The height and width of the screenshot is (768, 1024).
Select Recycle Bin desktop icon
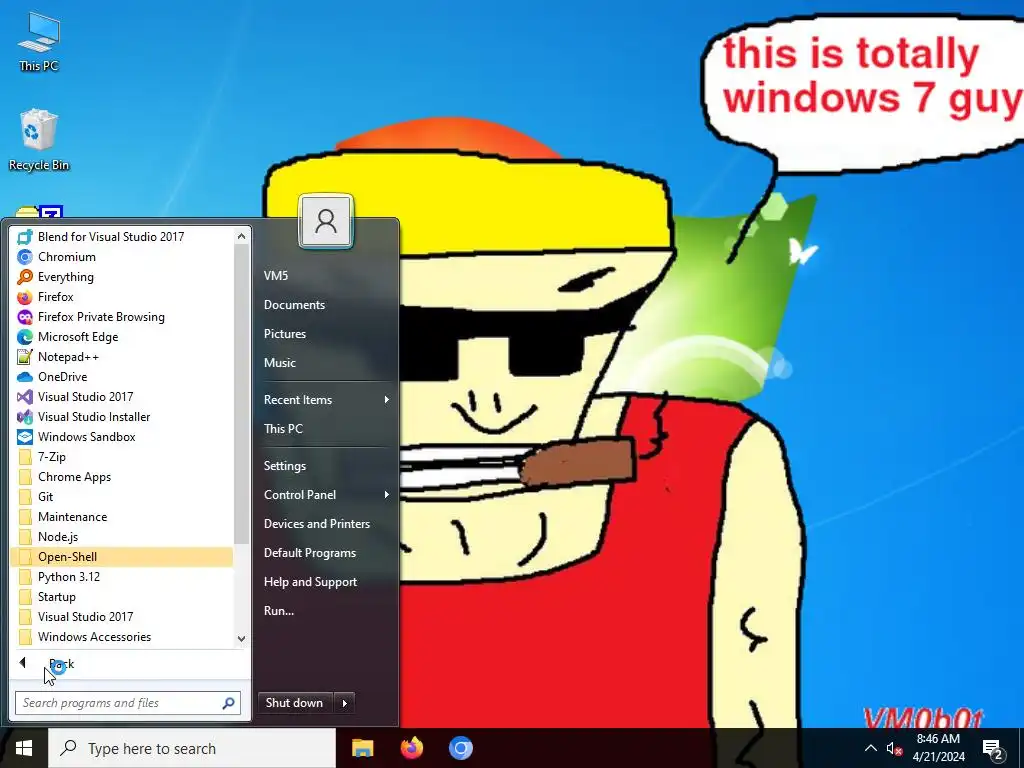pyautogui.click(x=39, y=140)
